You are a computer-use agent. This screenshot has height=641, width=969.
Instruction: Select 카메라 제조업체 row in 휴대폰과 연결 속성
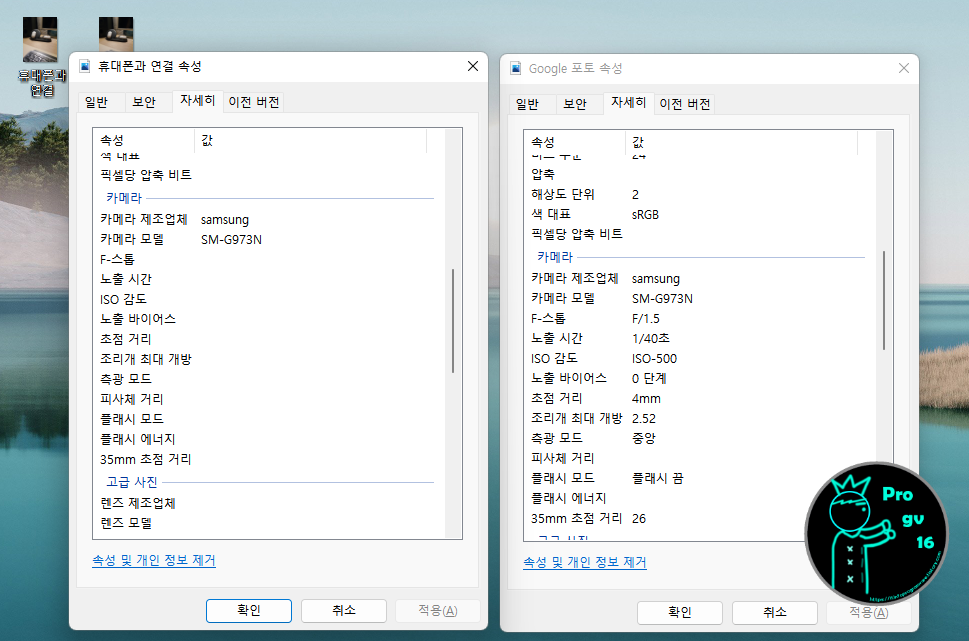pos(267,219)
